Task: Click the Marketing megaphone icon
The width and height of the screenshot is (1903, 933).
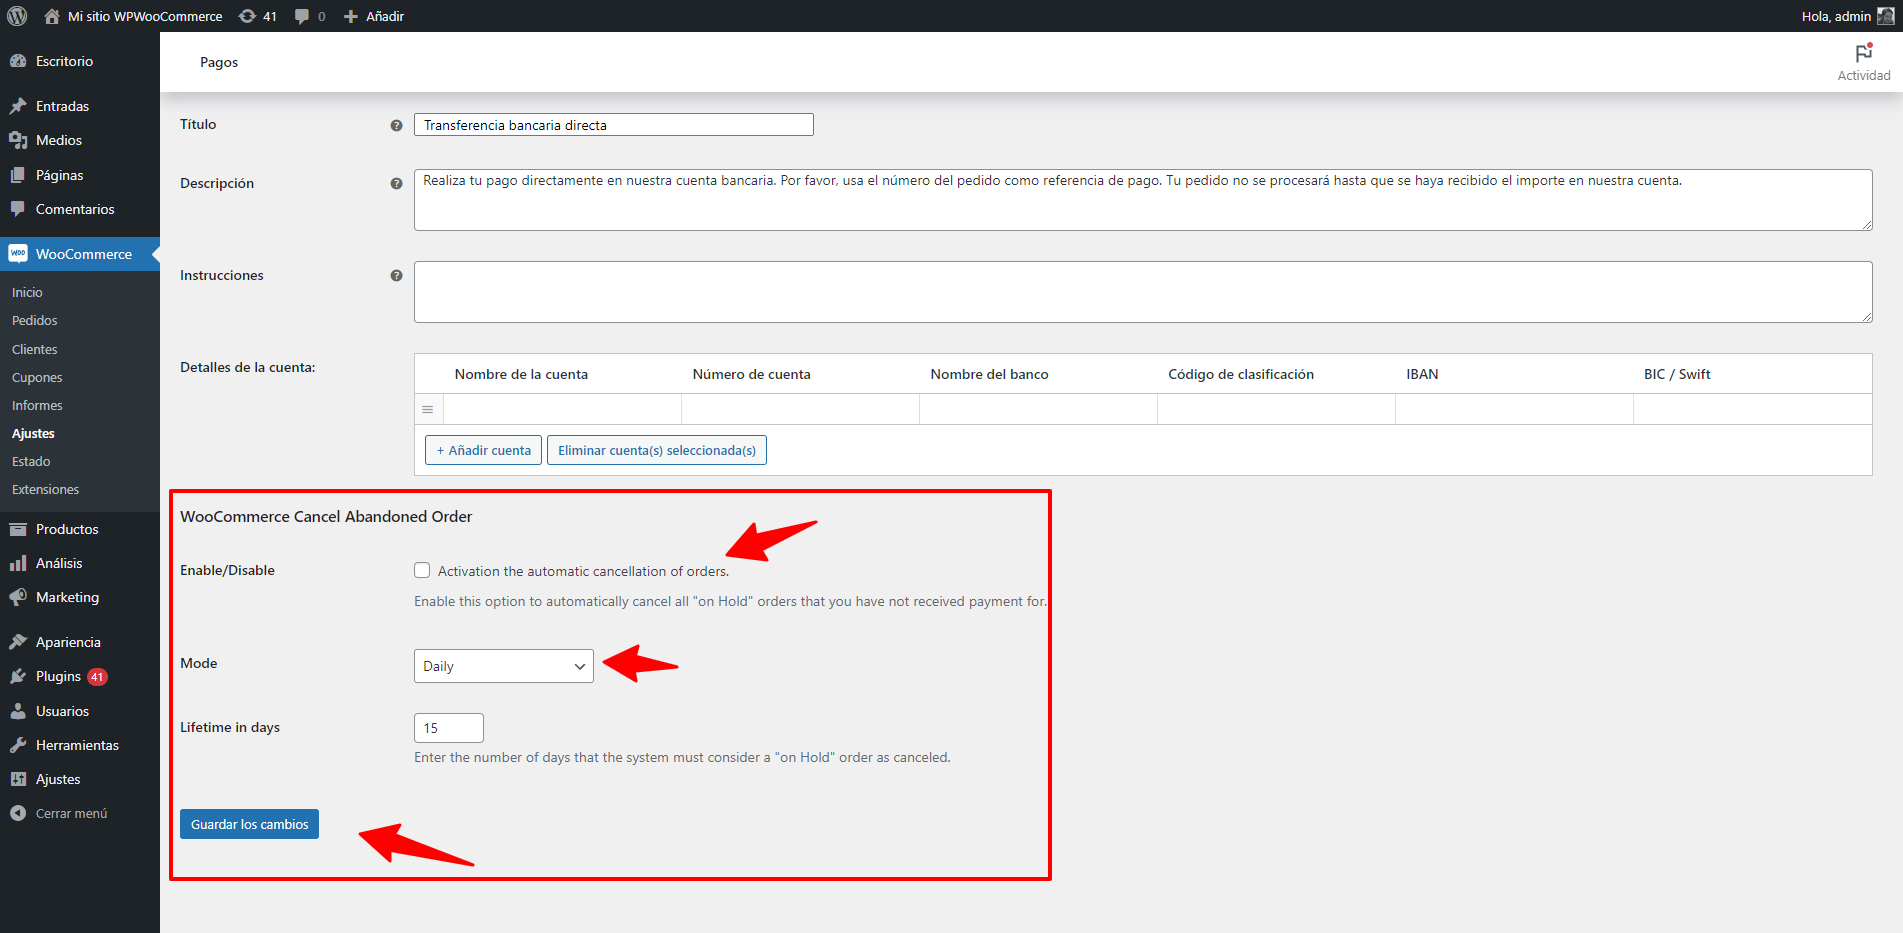Action: click(18, 597)
